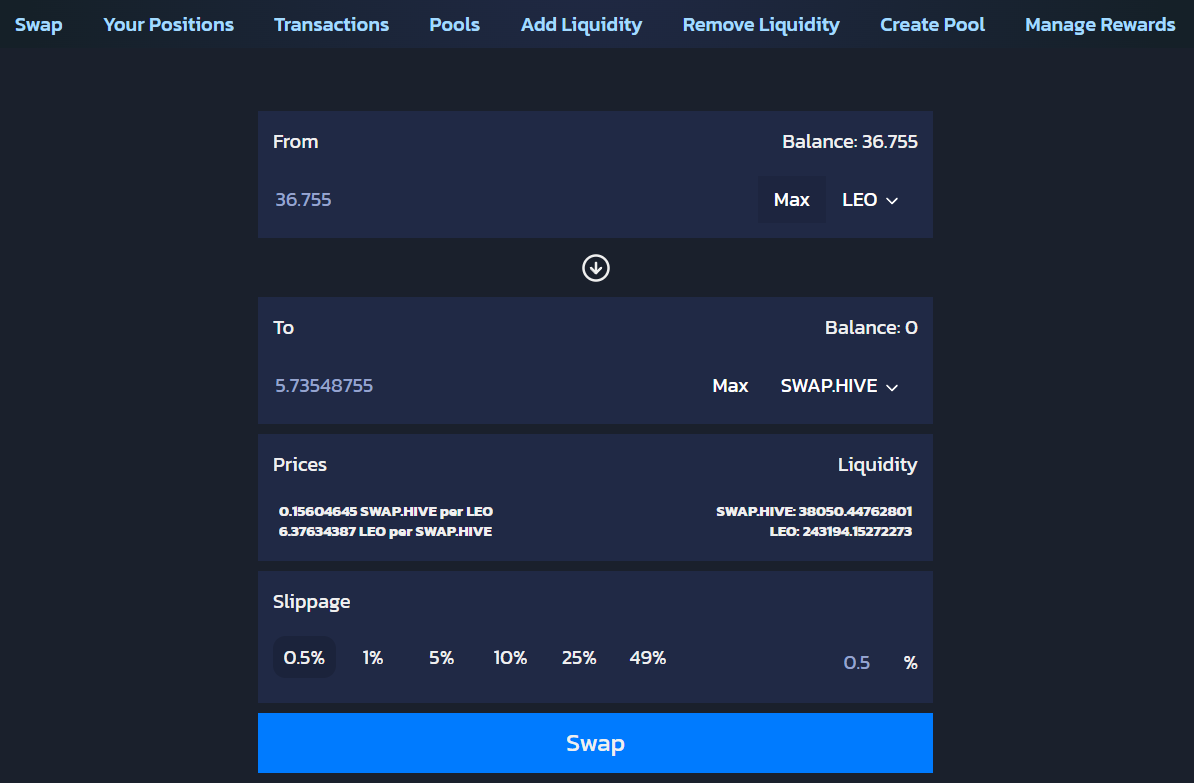Open the Your Positions tab
Viewport: 1194px width, 783px height.
[168, 25]
